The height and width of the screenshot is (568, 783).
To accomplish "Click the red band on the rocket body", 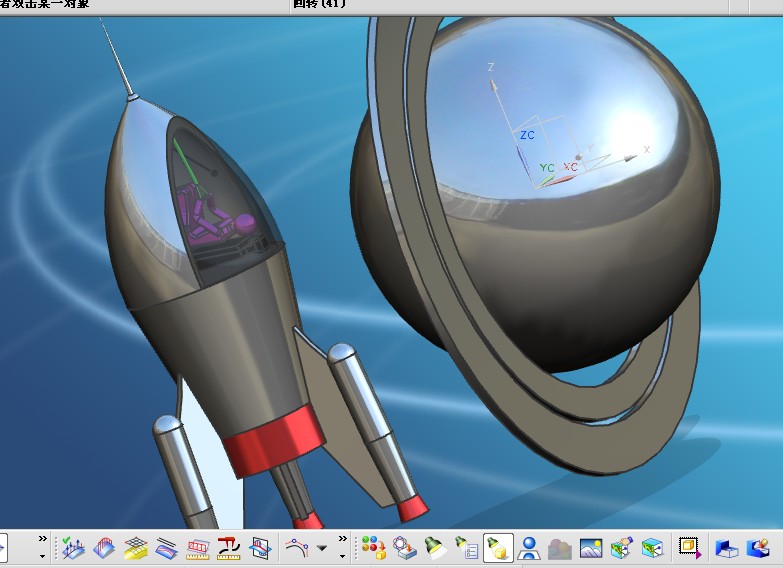I will (274, 440).
